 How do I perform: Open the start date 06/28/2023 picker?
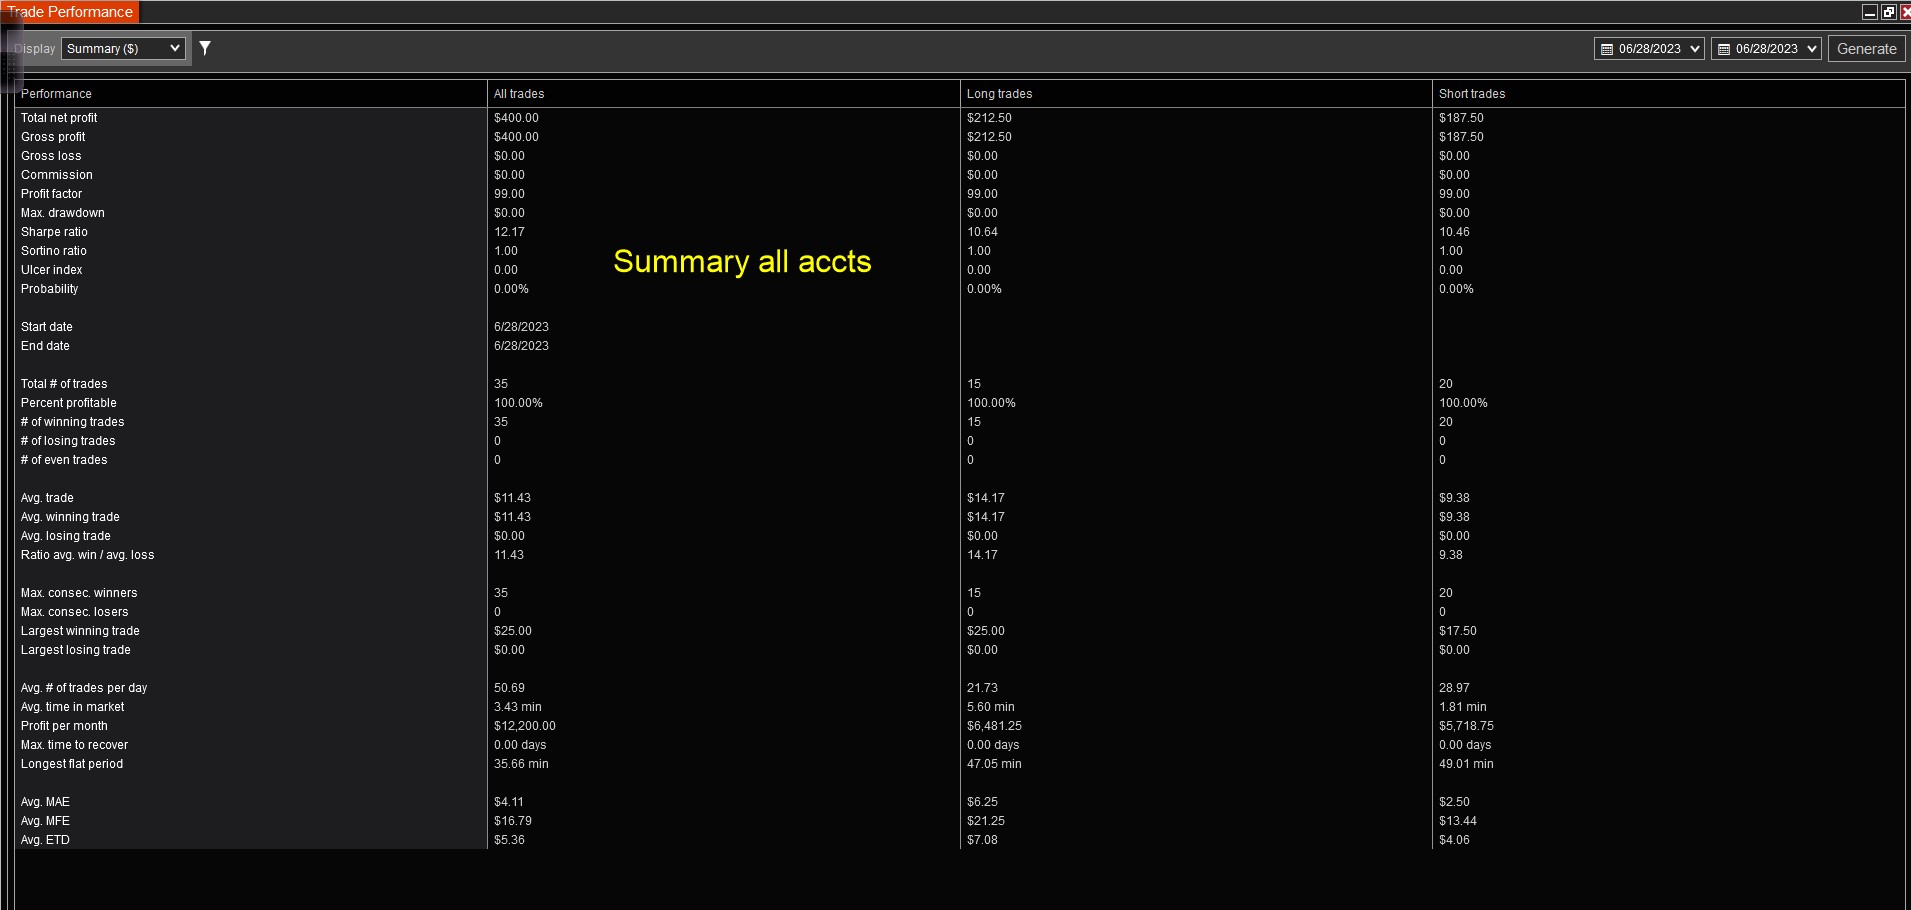pos(1649,48)
